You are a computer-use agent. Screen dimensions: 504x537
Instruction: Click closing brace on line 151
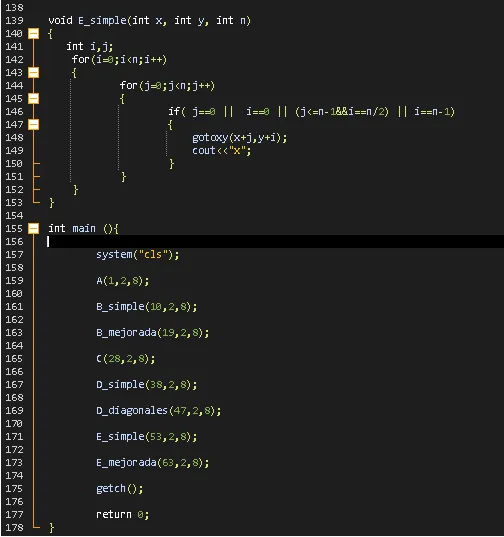123,177
